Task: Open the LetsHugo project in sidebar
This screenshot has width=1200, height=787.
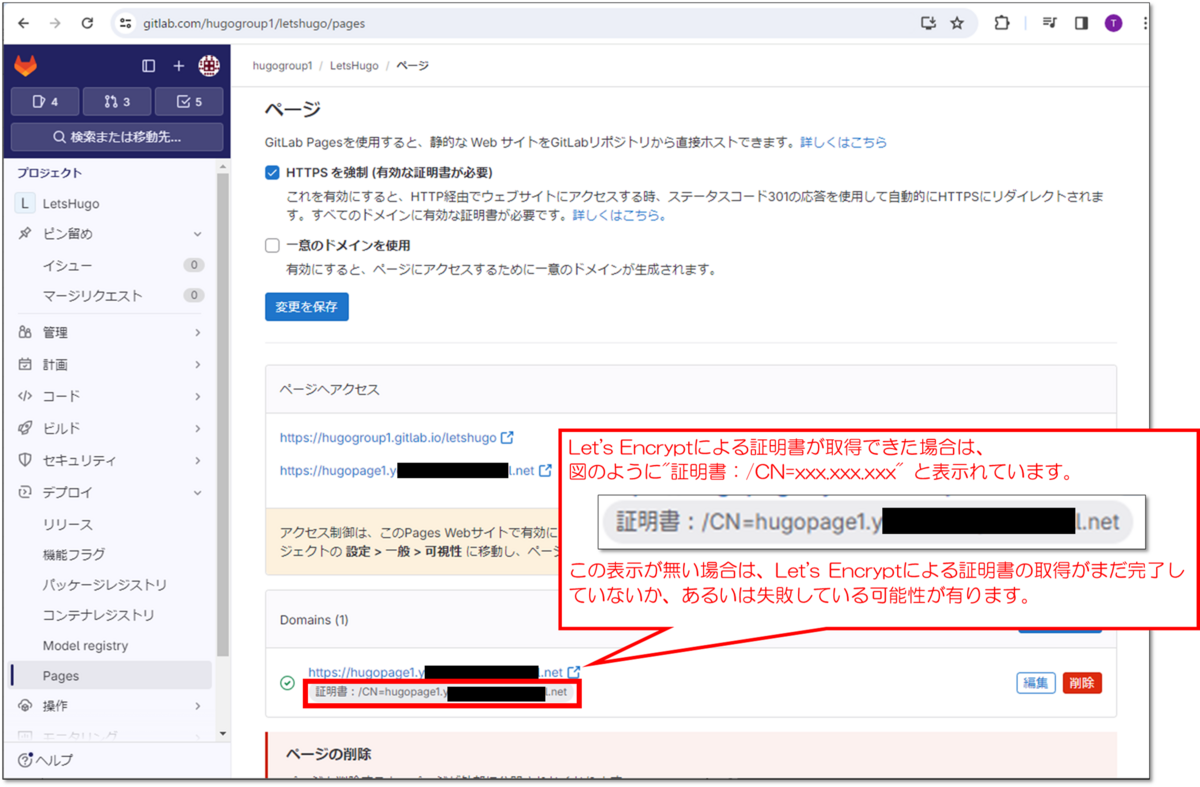Action: [x=110, y=203]
